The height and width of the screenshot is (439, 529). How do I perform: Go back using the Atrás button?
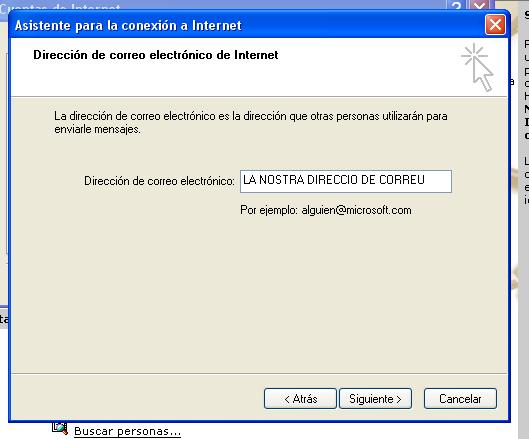300,399
